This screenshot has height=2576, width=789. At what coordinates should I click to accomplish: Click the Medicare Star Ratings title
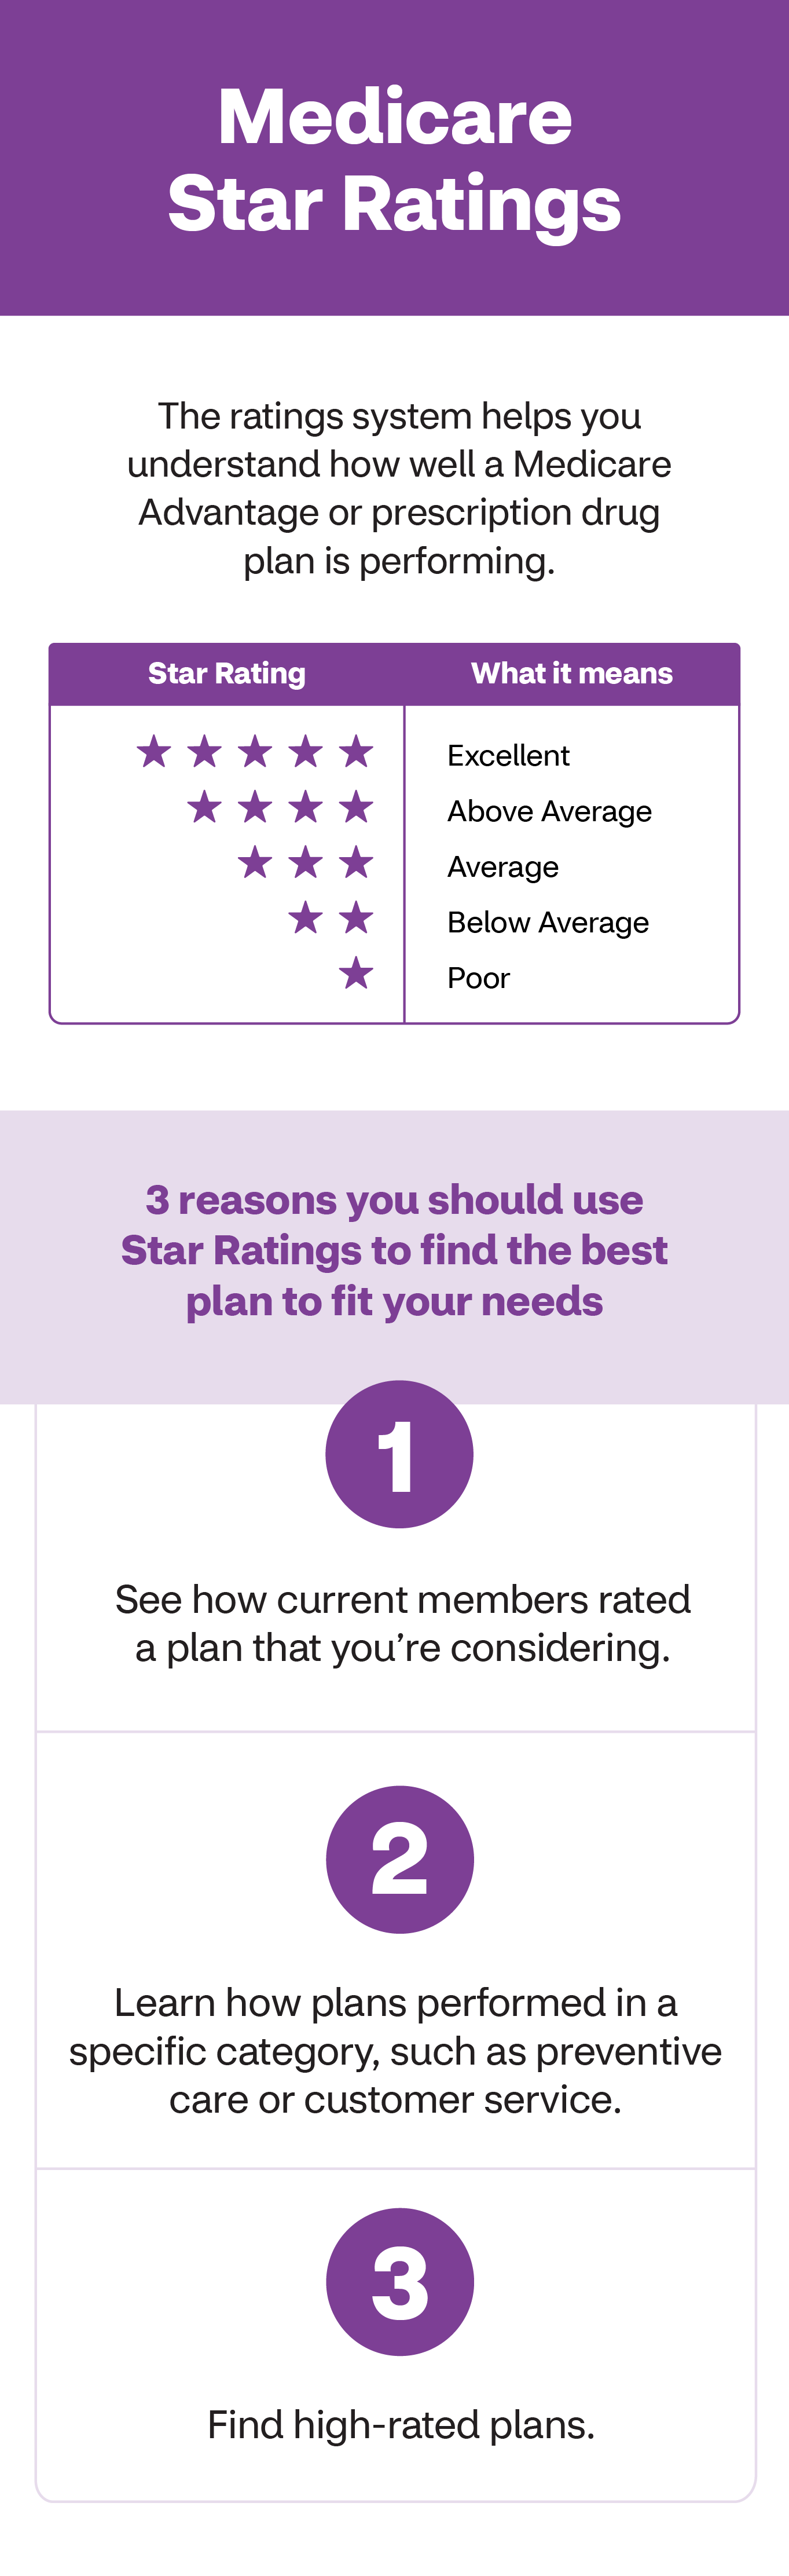(395, 160)
